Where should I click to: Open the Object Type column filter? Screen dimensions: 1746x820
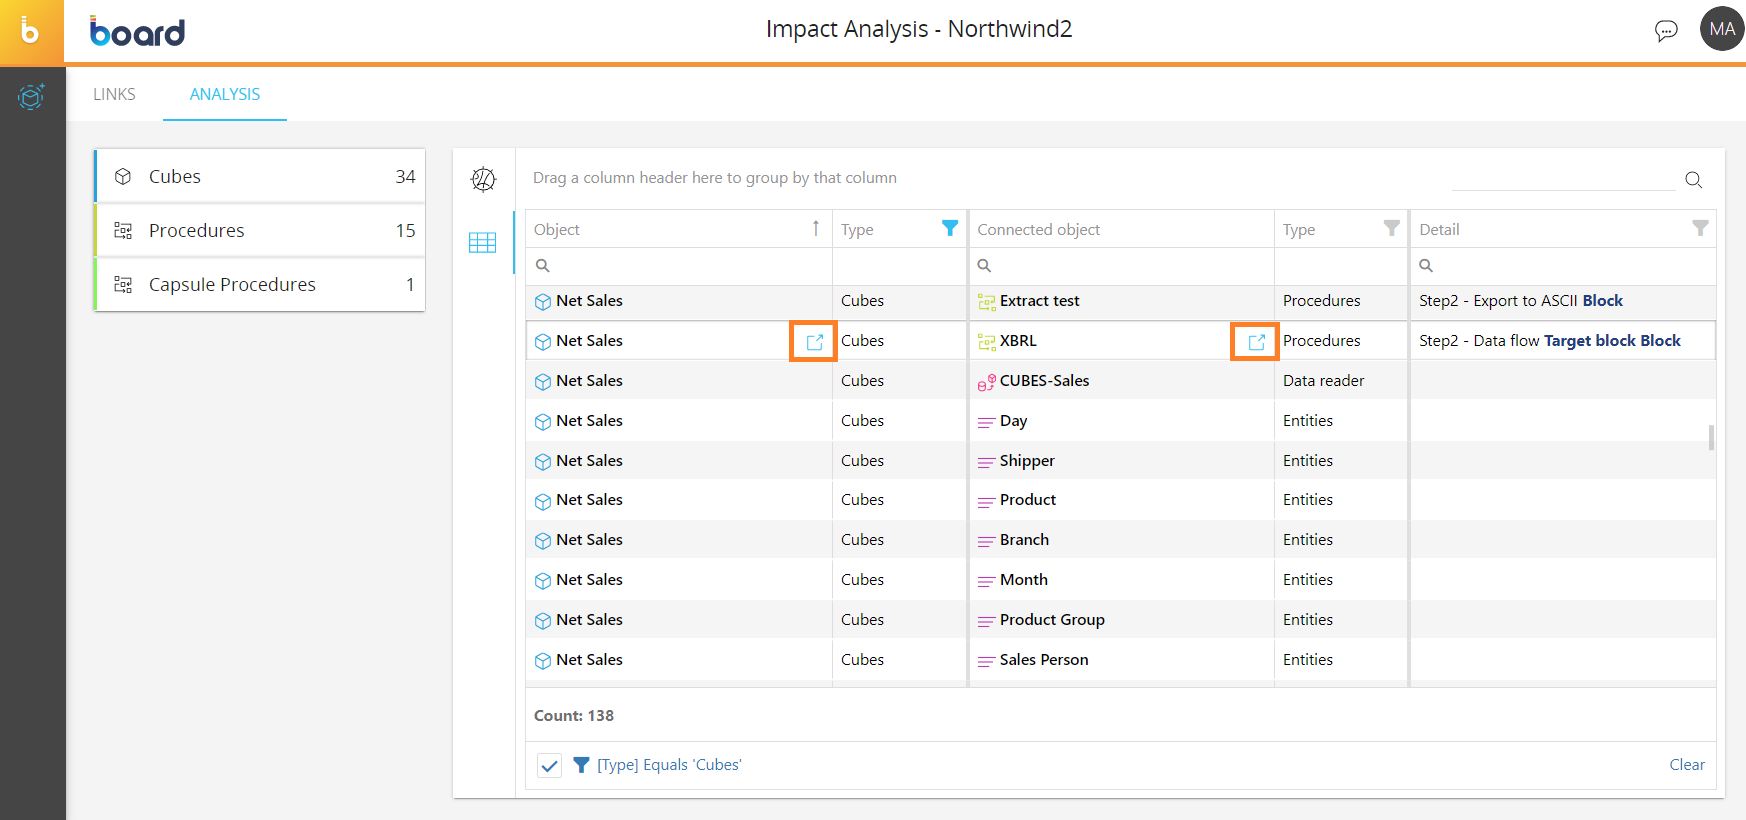pos(949,229)
